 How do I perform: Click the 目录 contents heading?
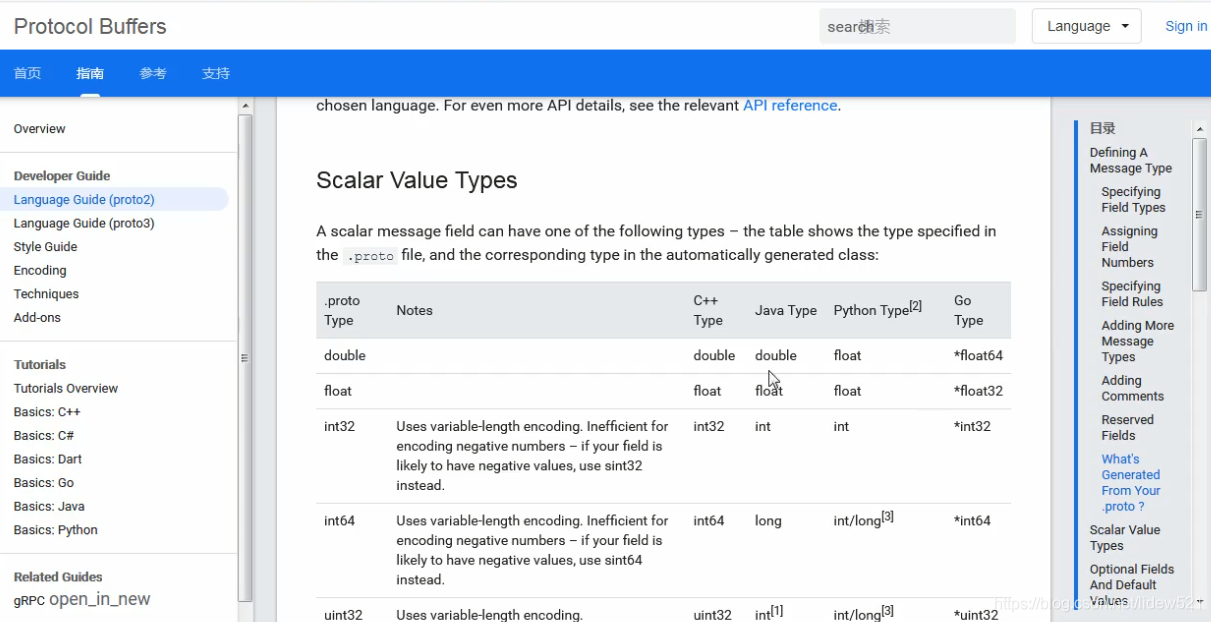(x=1102, y=128)
